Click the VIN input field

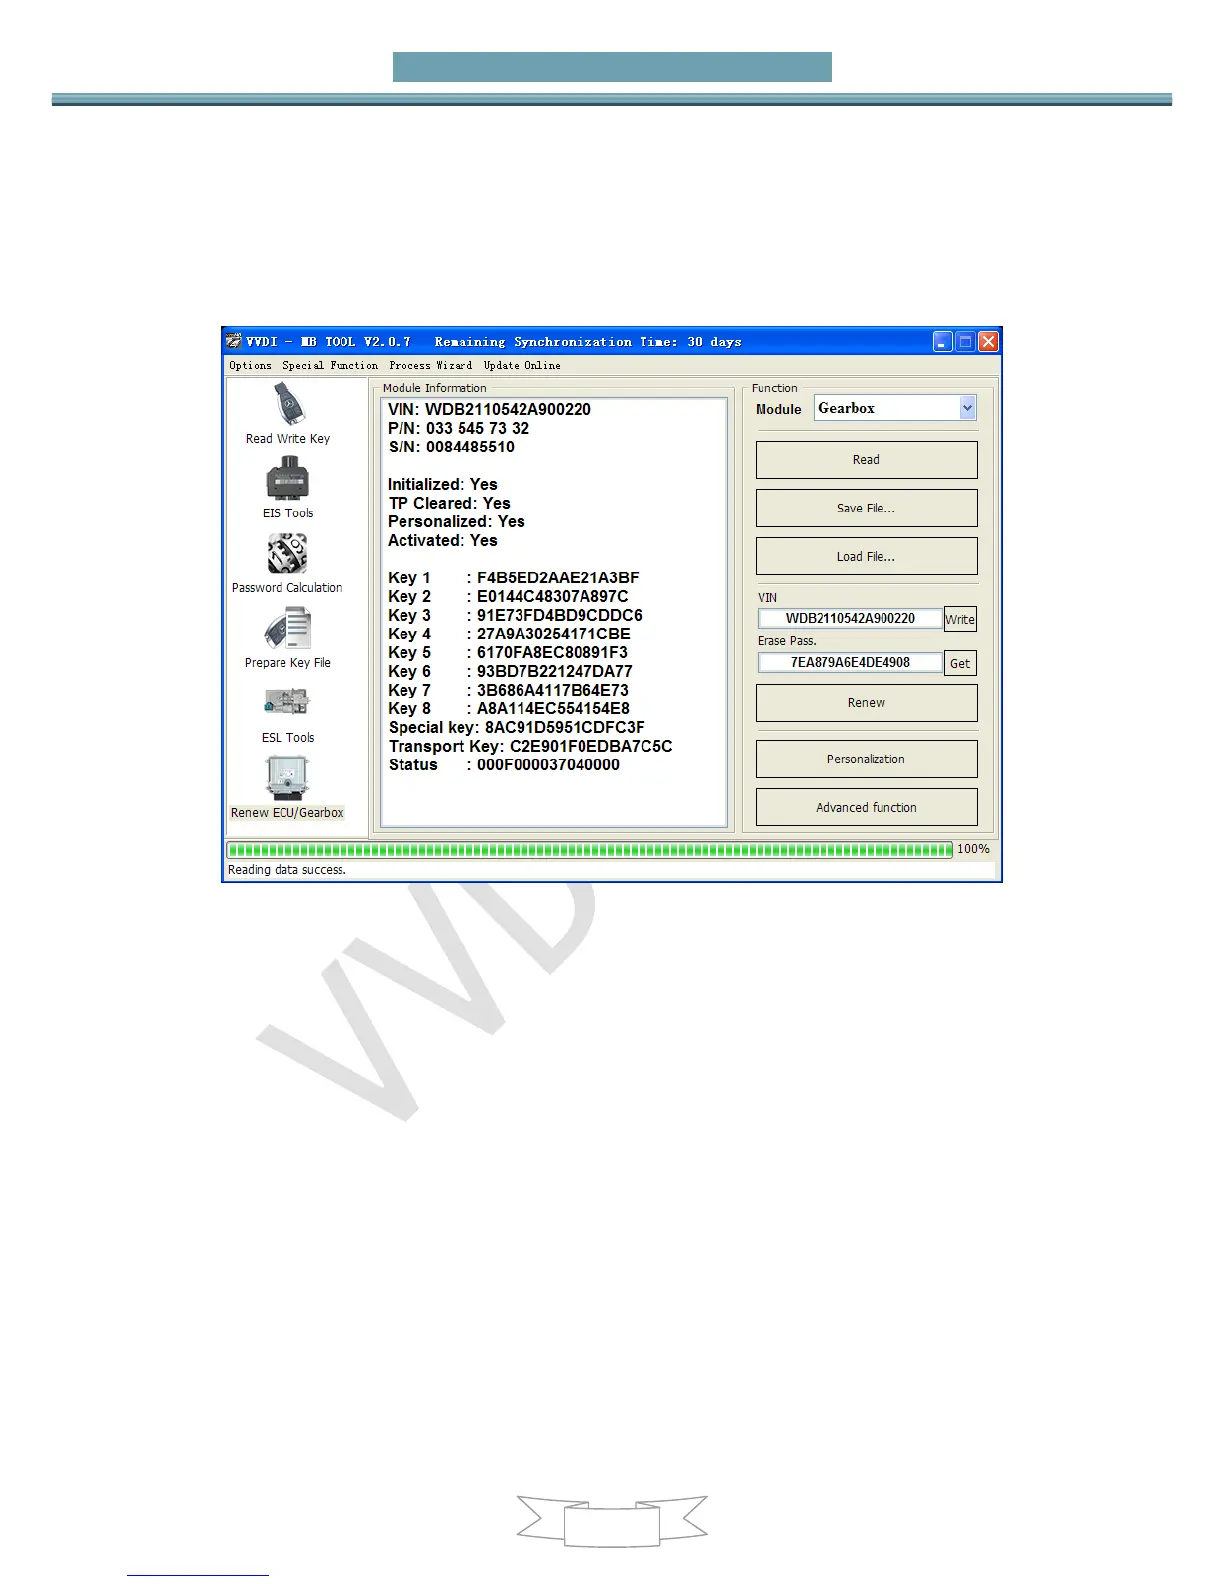point(850,618)
